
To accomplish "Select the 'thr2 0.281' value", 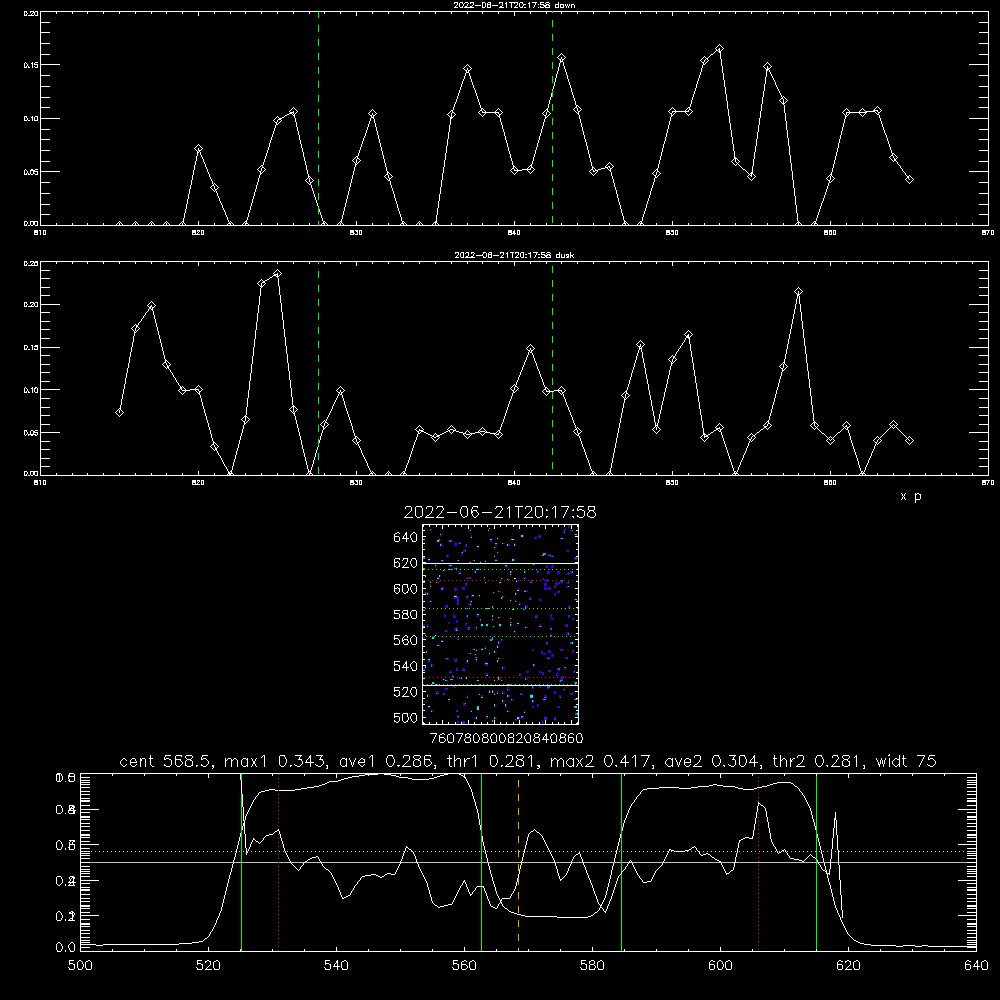I will coord(818,761).
